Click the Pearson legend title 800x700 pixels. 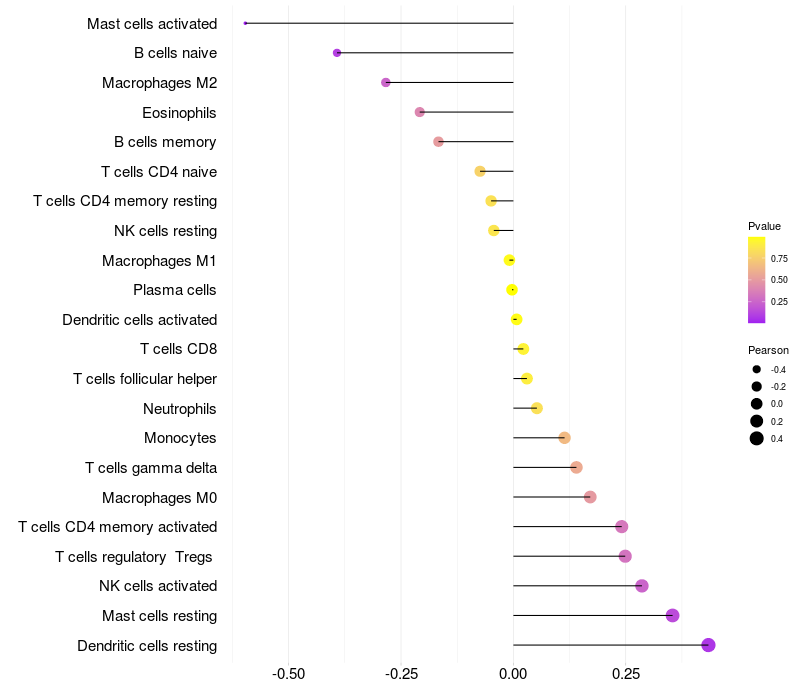pos(768,350)
